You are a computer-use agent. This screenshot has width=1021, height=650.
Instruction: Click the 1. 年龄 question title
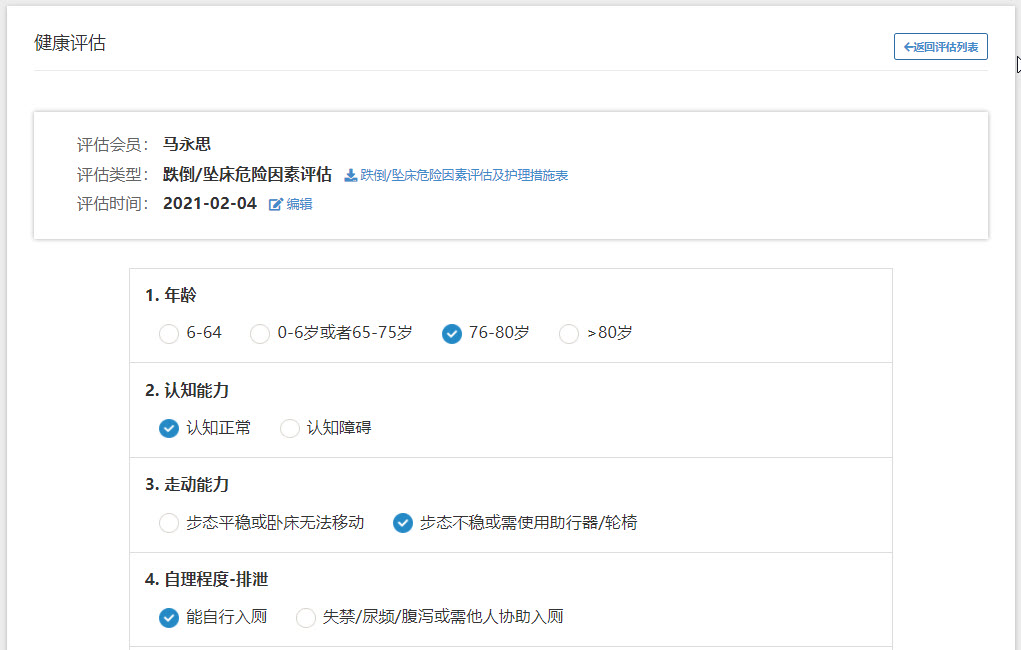(x=171, y=295)
